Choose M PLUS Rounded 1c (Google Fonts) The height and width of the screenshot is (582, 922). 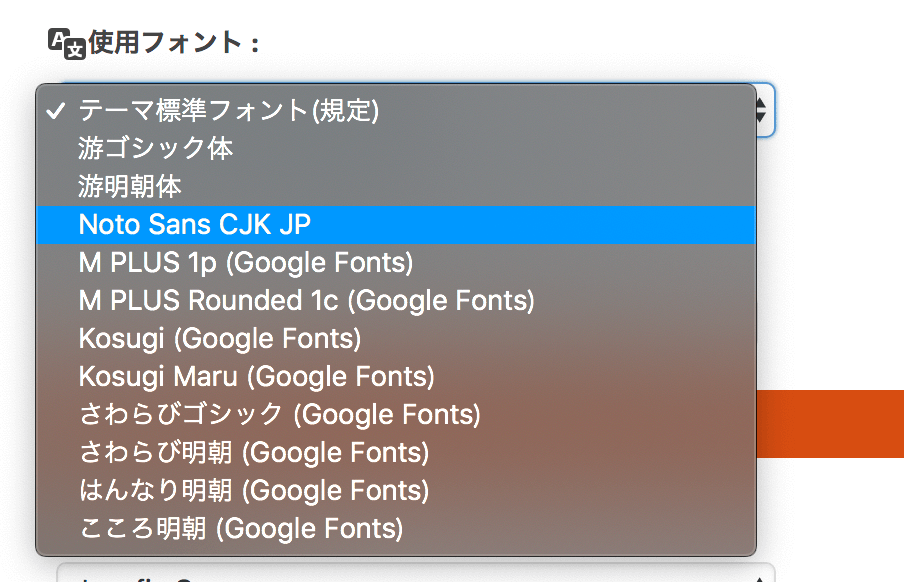pyautogui.click(x=396, y=300)
